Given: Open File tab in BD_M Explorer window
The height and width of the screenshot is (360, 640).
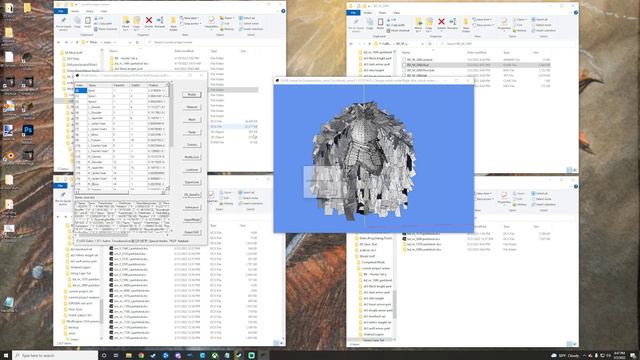Looking at the screenshot, I should tap(353, 13).
